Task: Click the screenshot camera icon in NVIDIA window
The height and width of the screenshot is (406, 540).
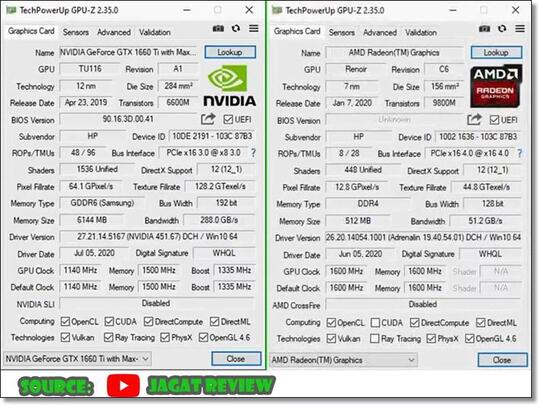Action: coord(218,28)
